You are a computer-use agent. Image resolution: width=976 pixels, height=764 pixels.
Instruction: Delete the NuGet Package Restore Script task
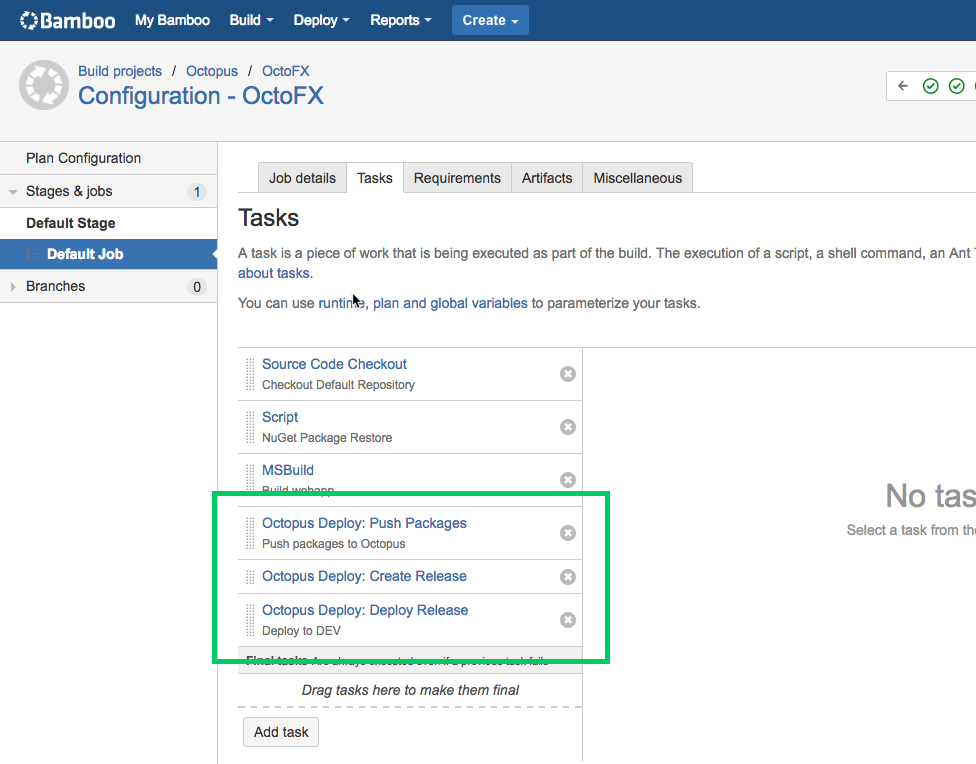[567, 427]
